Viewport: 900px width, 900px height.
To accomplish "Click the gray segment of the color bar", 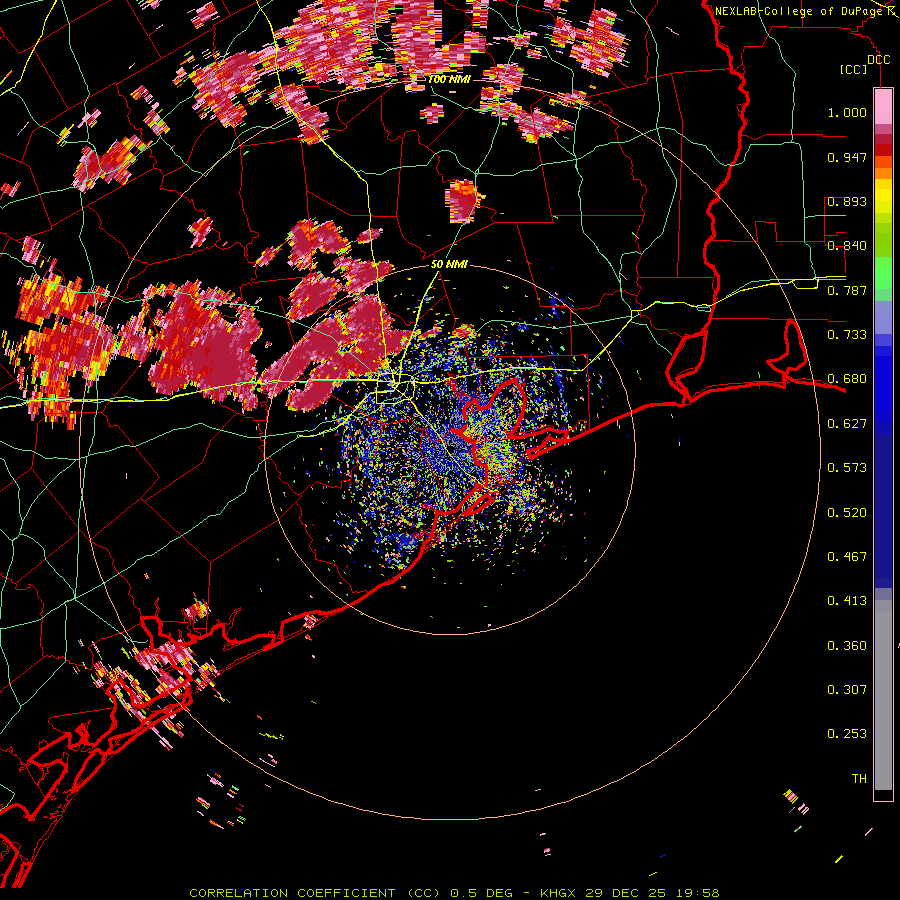I will point(883,695).
